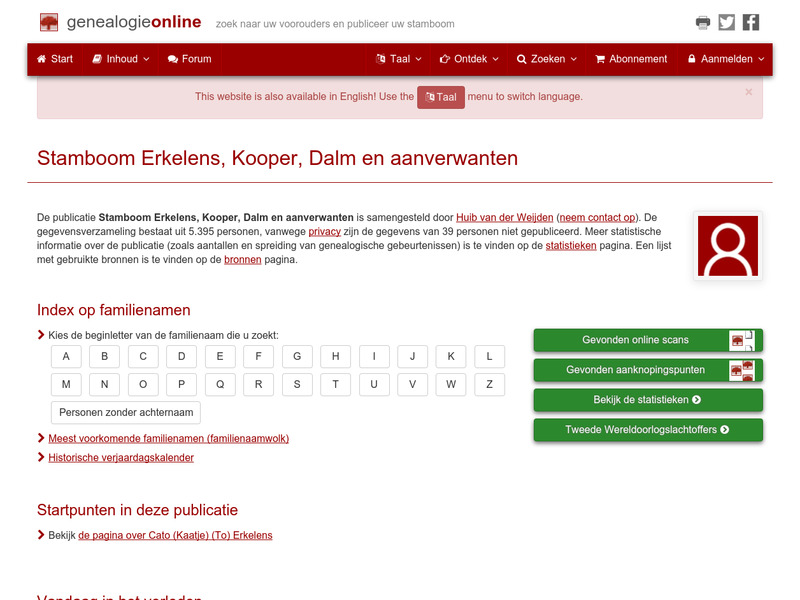Click Personen zonder achternaam button

point(125,412)
